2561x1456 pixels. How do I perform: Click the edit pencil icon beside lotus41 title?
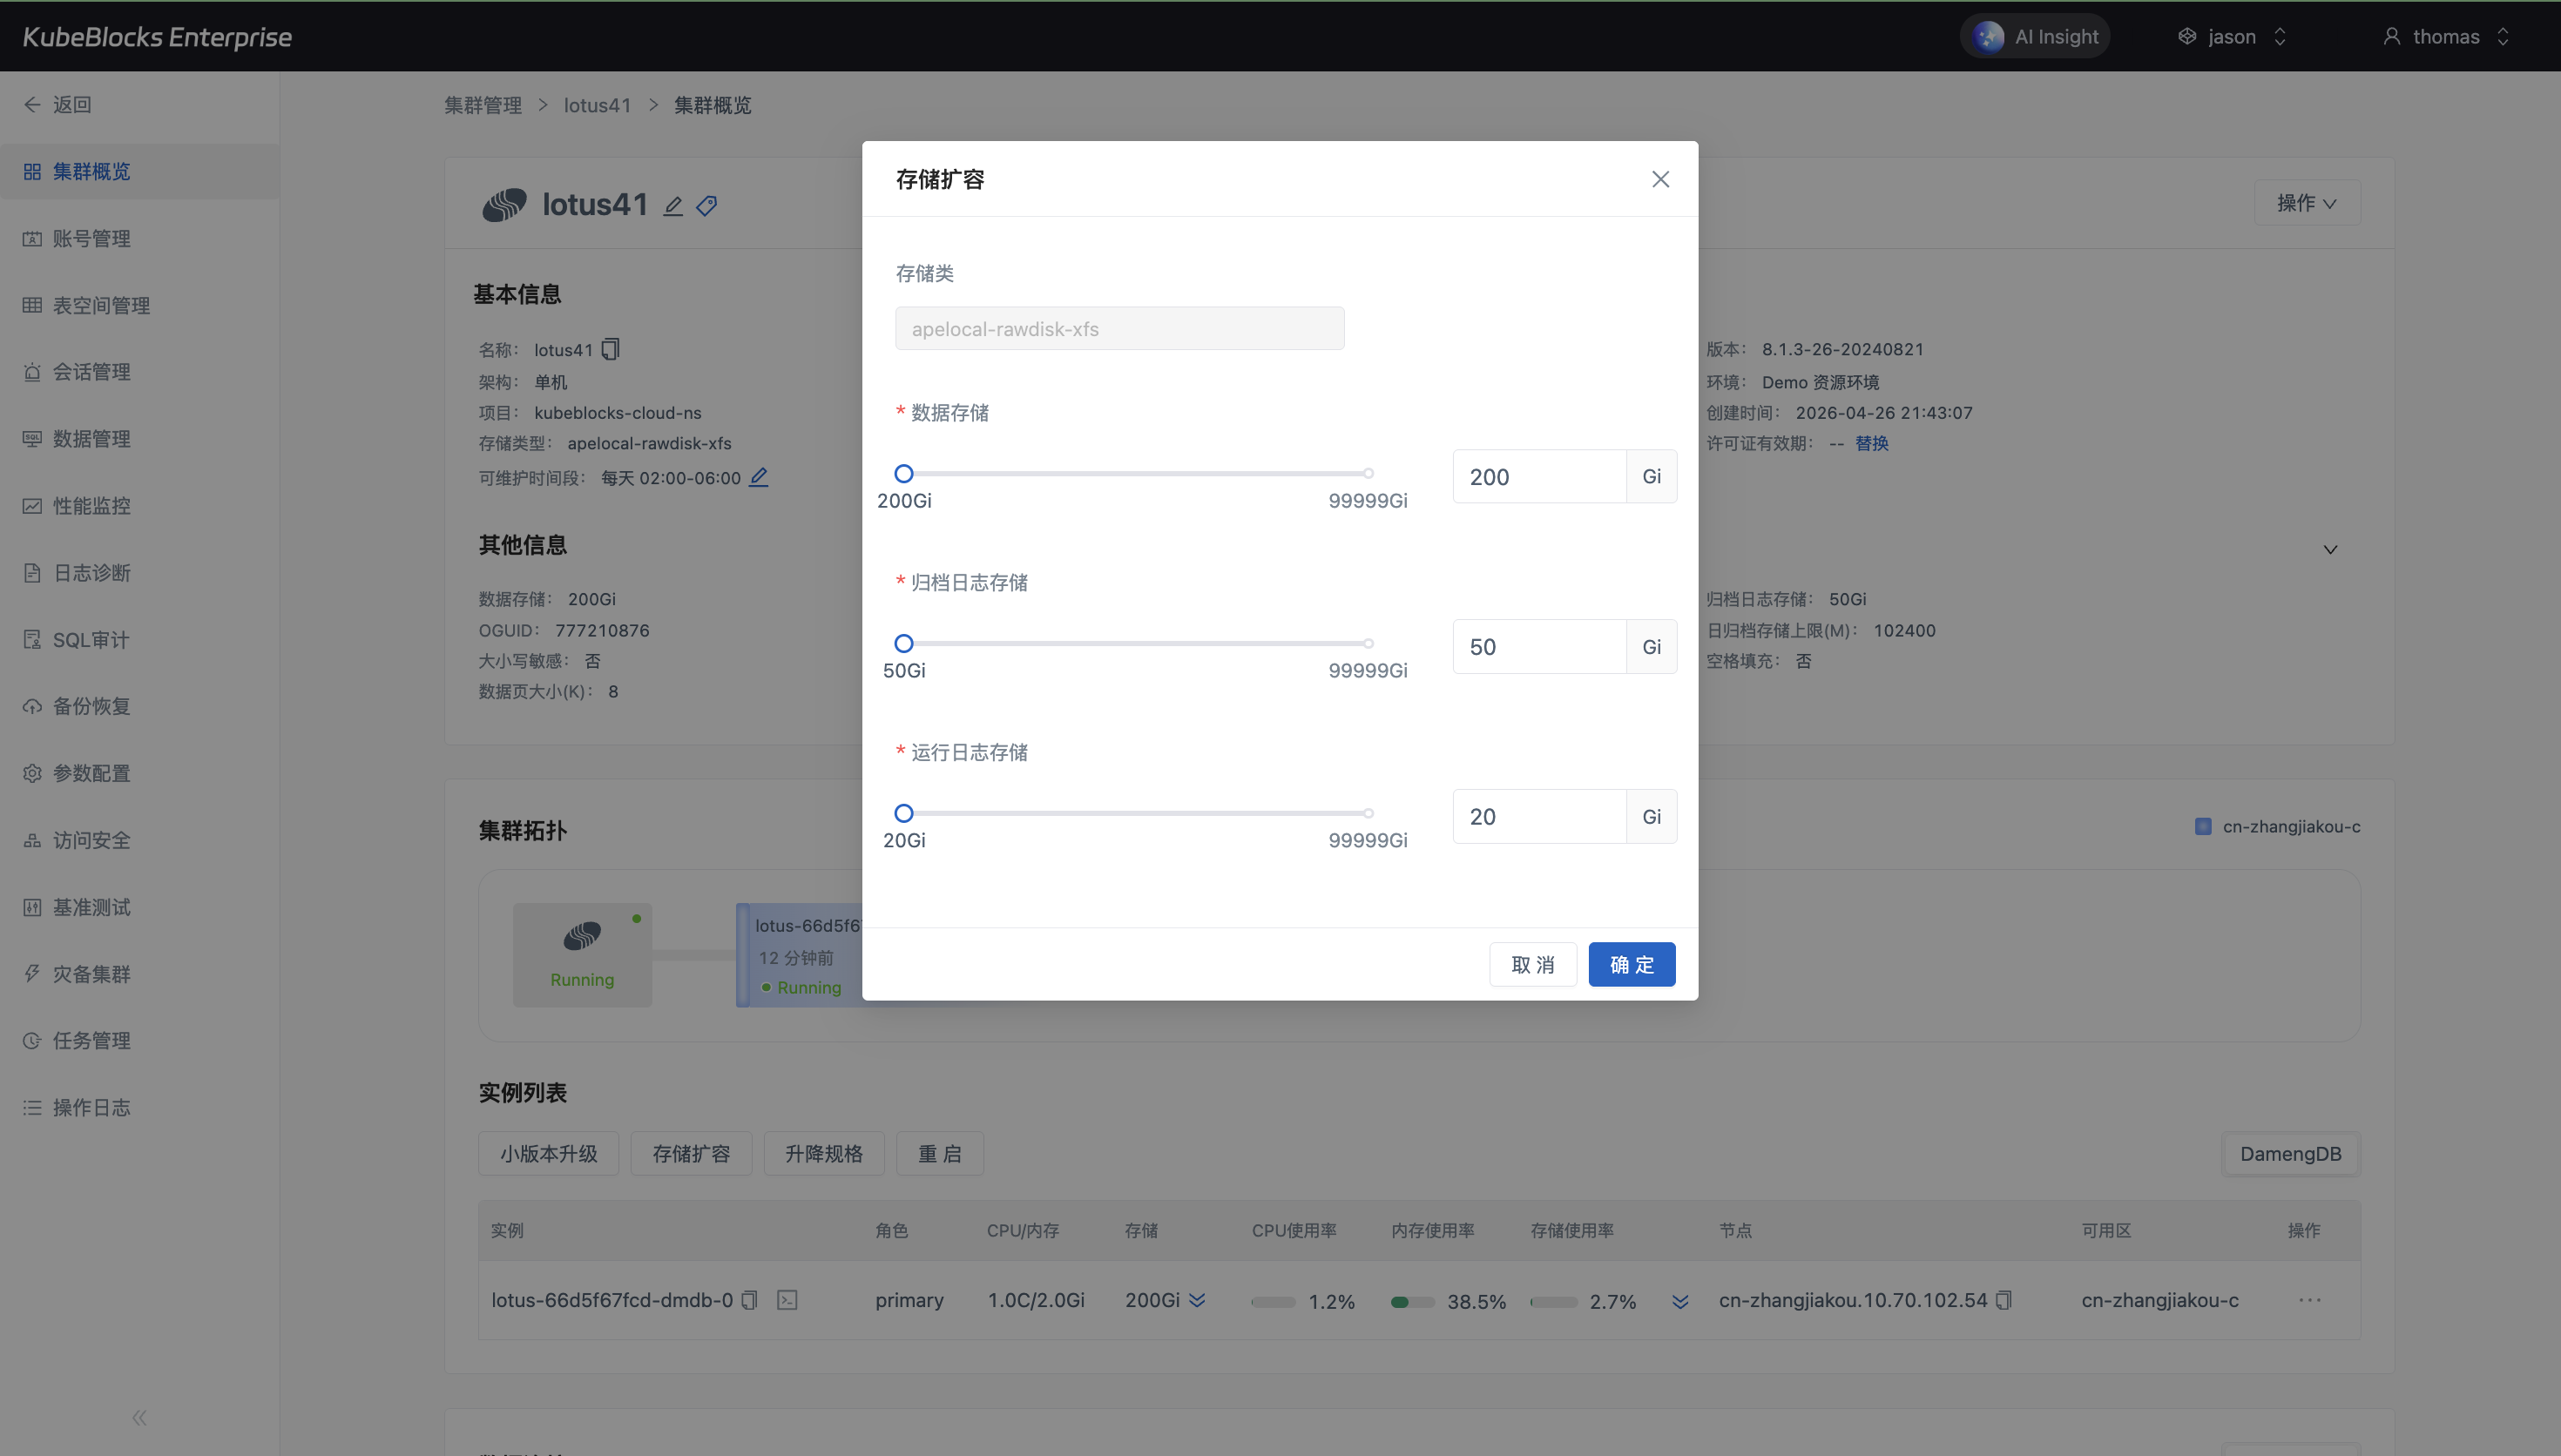[x=673, y=206]
